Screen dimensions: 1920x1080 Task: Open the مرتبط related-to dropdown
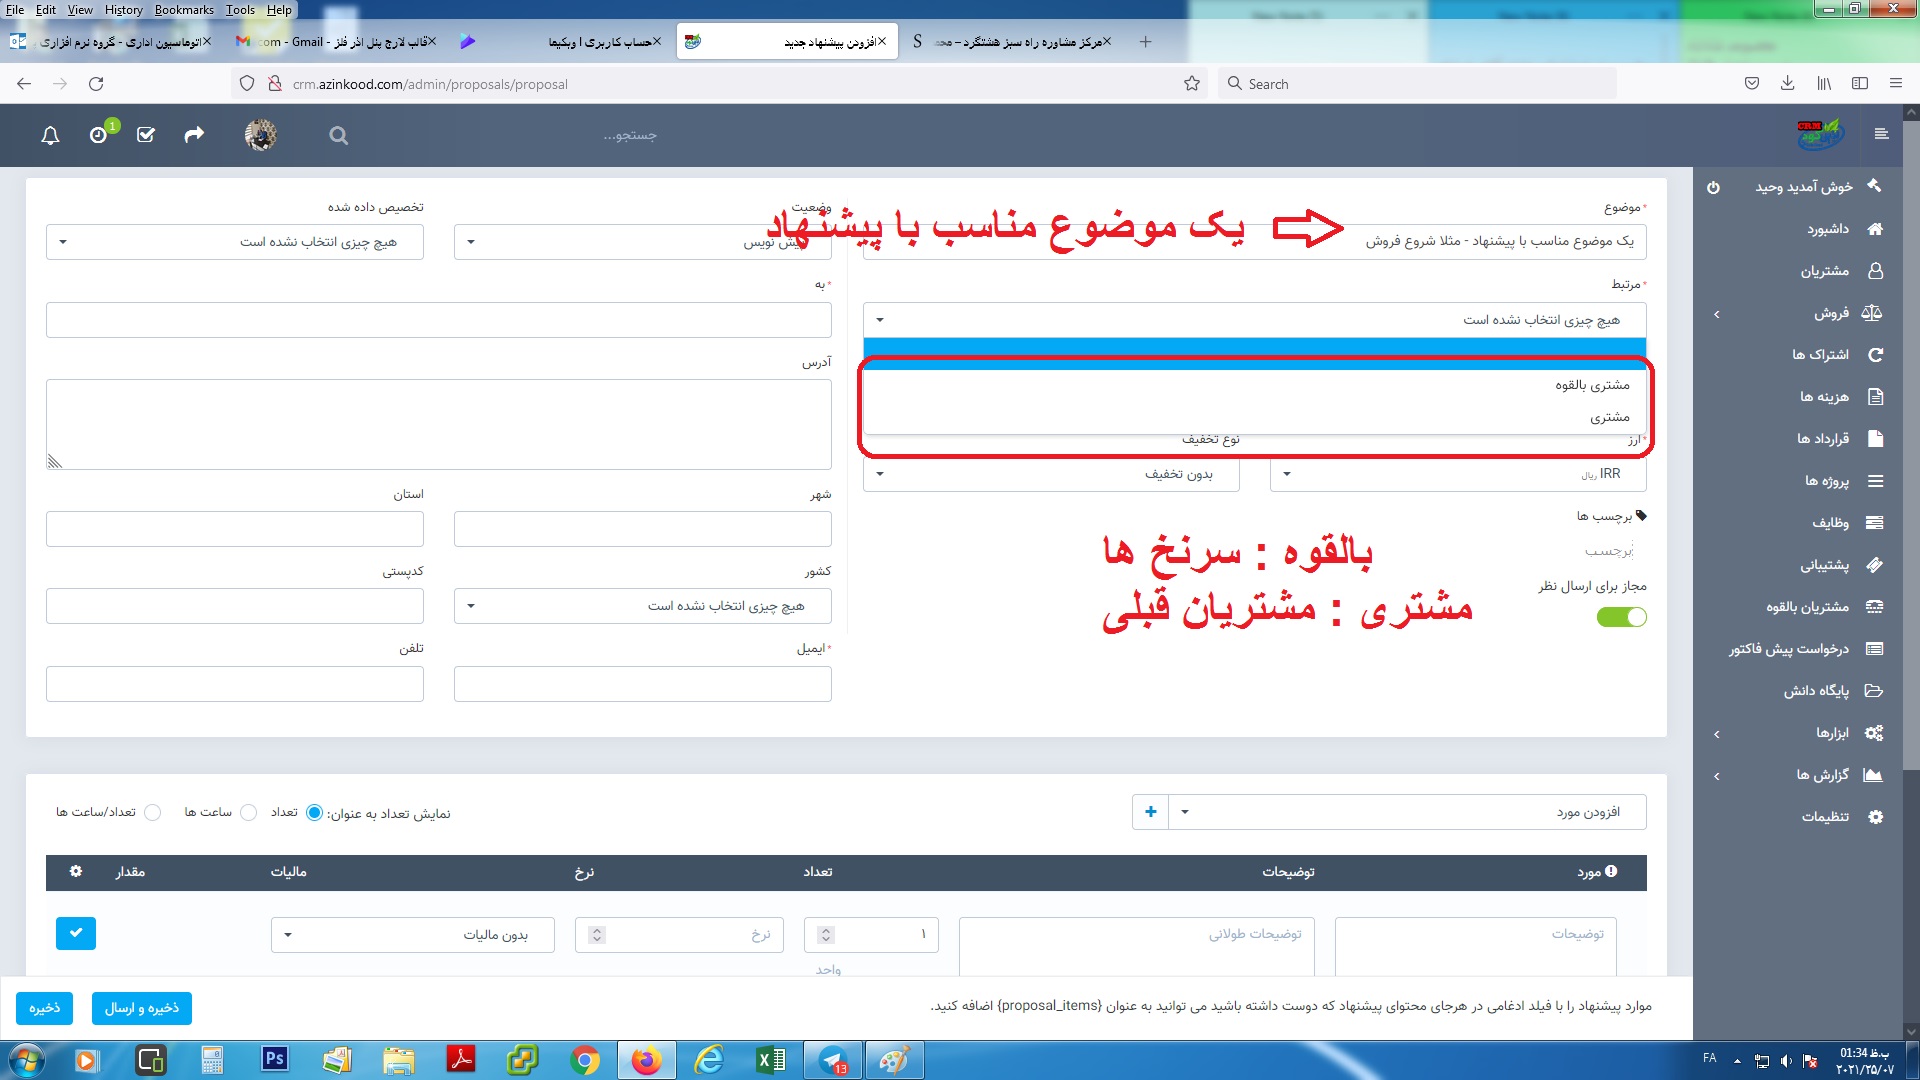(x=1254, y=320)
